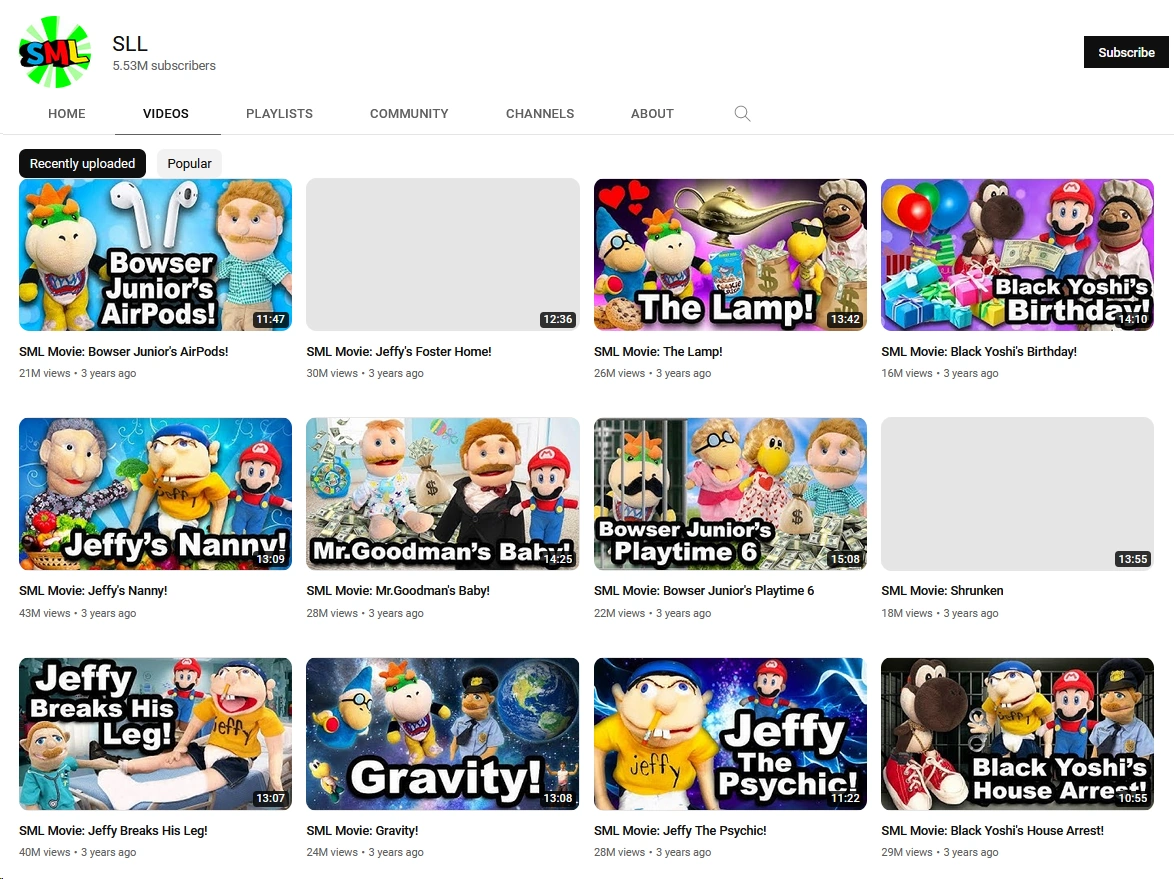1174x879 pixels.
Task: Sort videos with the Popular chip
Action: pos(189,163)
